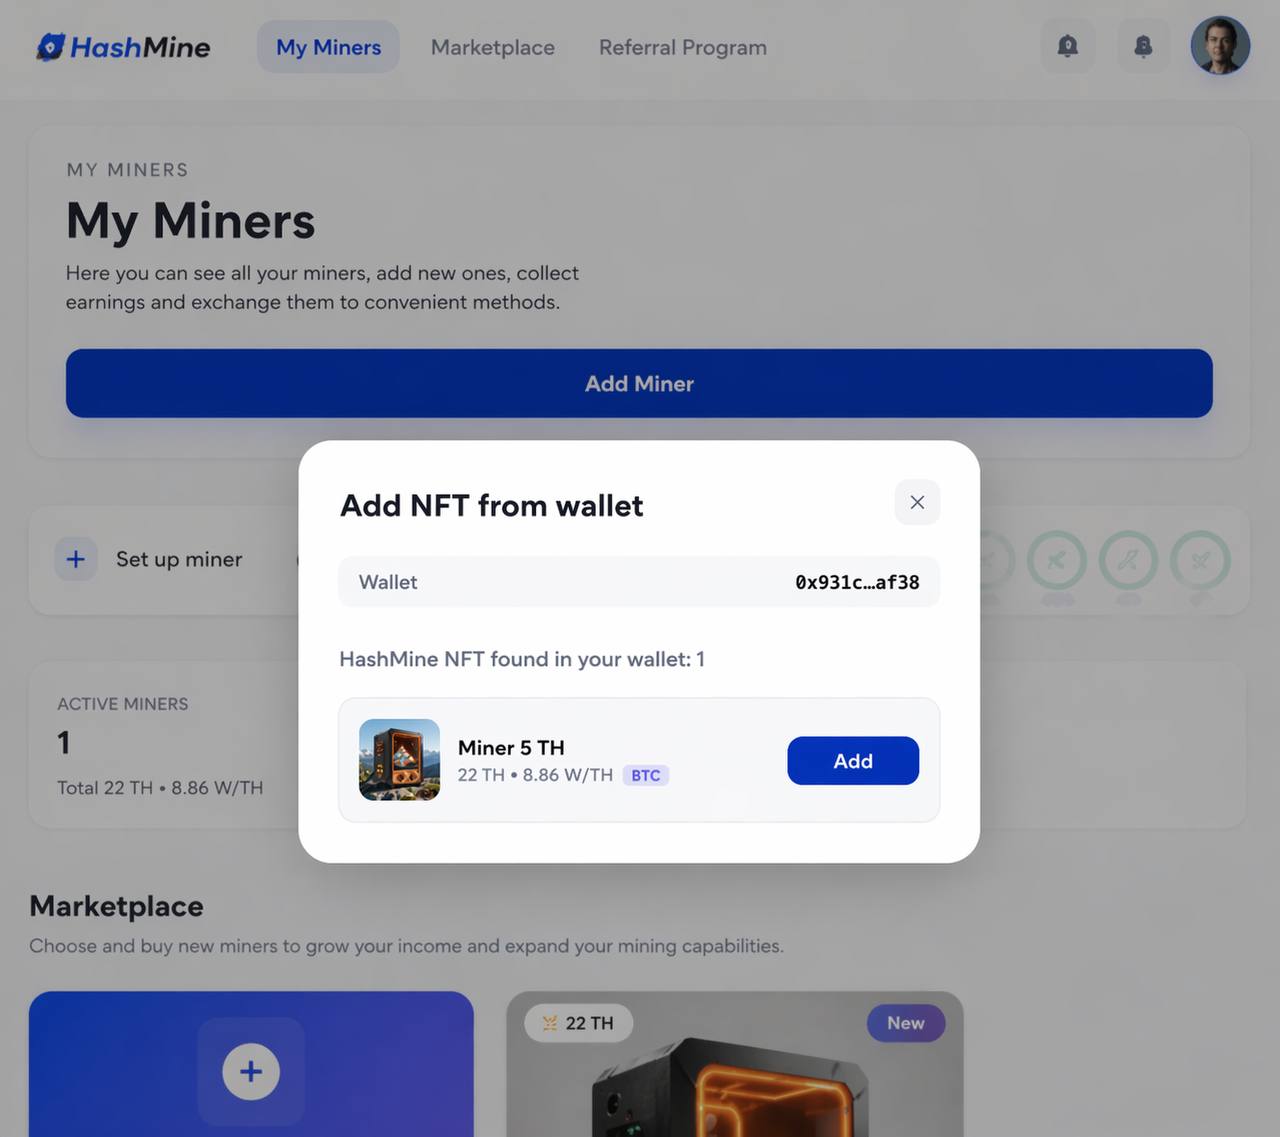Open the Marketplace tab

[x=493, y=47]
